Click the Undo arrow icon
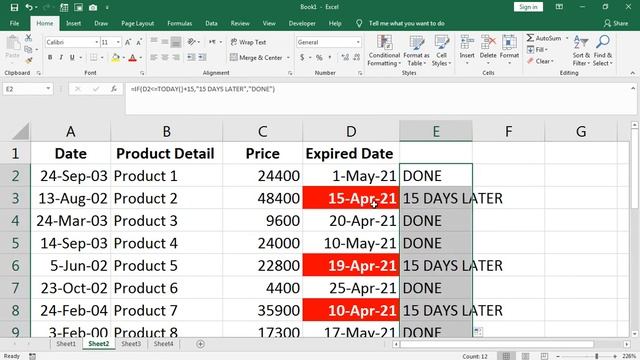 click(29, 7)
